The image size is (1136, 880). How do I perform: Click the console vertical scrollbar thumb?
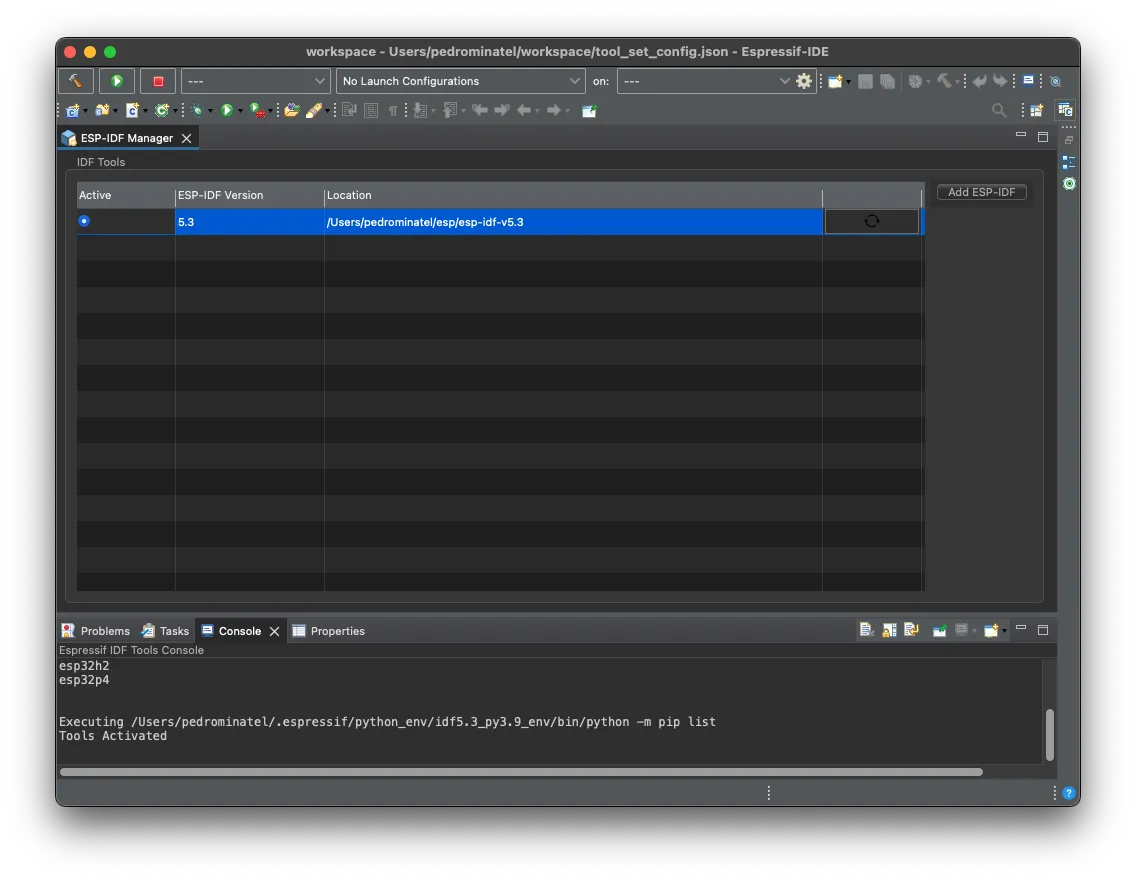click(x=1049, y=735)
